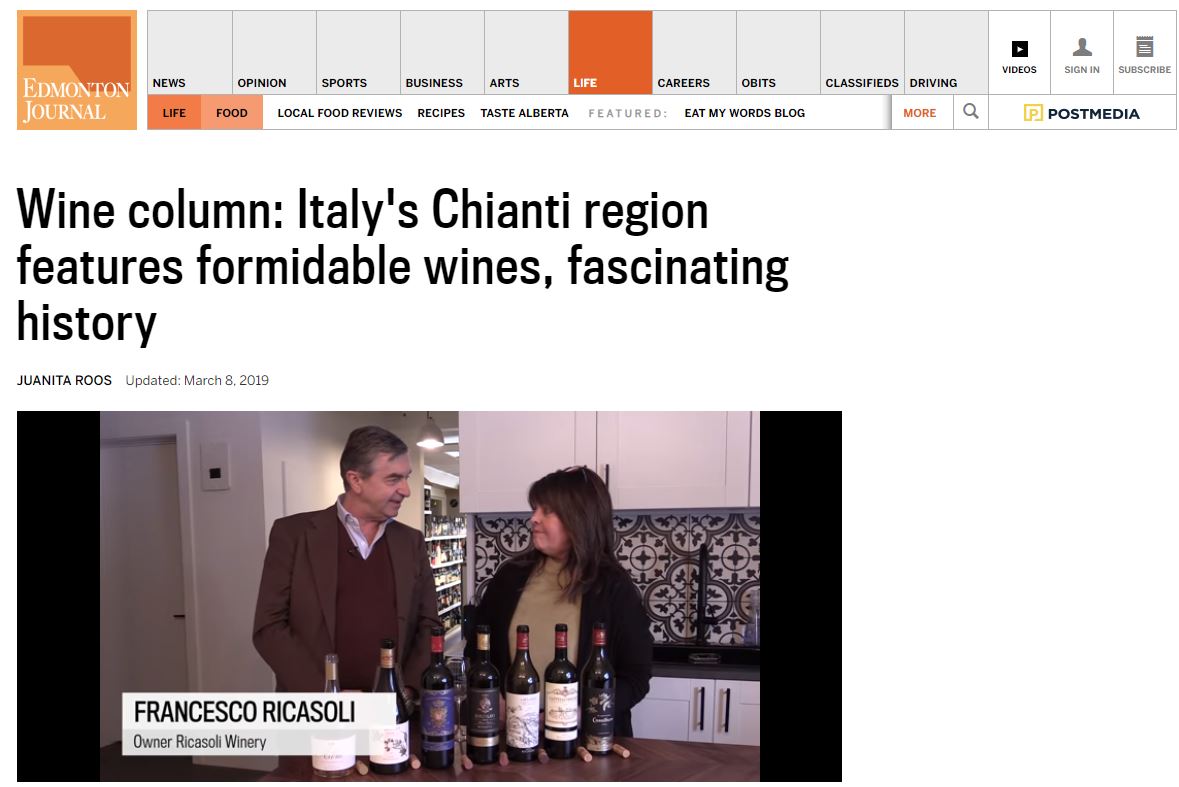1179x787 pixels.
Task: Open the Eat My Words Blog
Action: (744, 113)
